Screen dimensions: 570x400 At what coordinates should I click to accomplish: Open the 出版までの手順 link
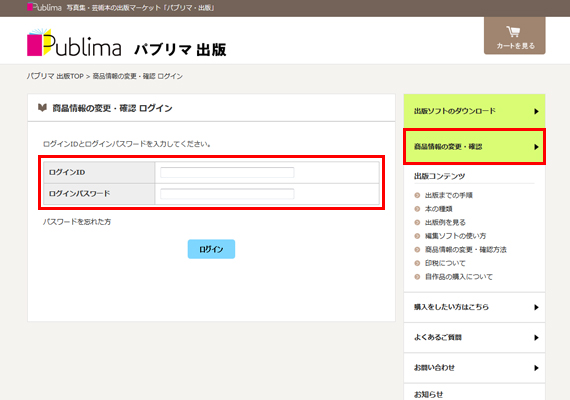[449, 195]
